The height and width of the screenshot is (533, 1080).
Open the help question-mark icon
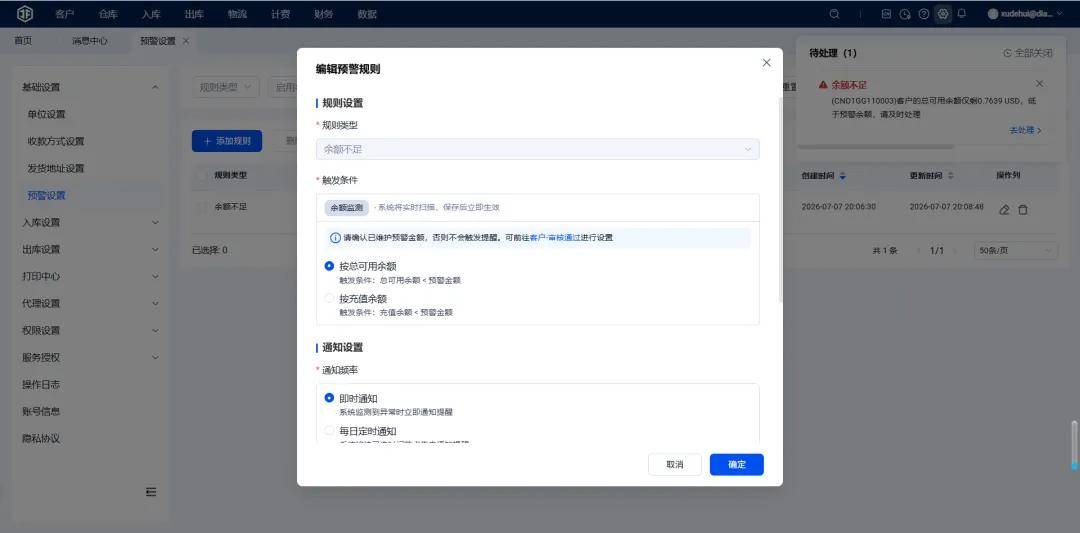[x=924, y=14]
